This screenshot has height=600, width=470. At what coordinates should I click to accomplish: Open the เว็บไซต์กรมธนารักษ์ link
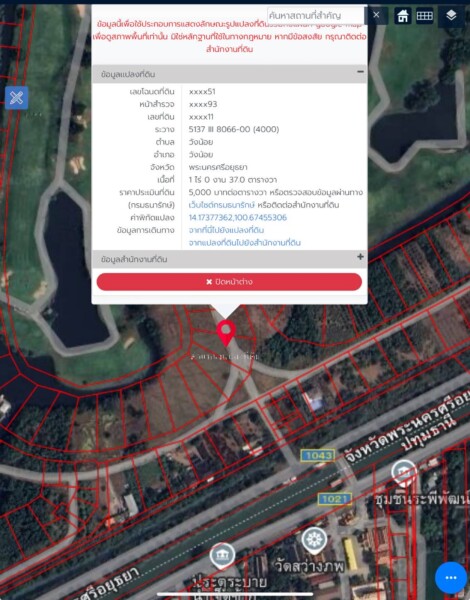[x=222, y=205]
